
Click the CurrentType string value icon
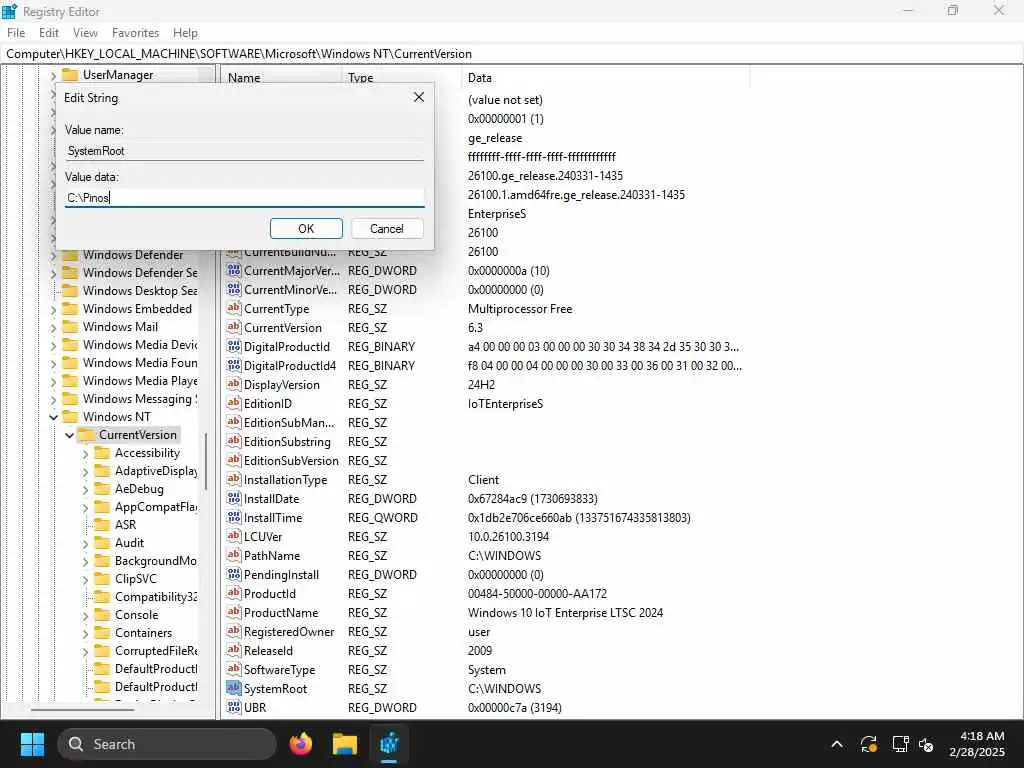pyautogui.click(x=234, y=308)
